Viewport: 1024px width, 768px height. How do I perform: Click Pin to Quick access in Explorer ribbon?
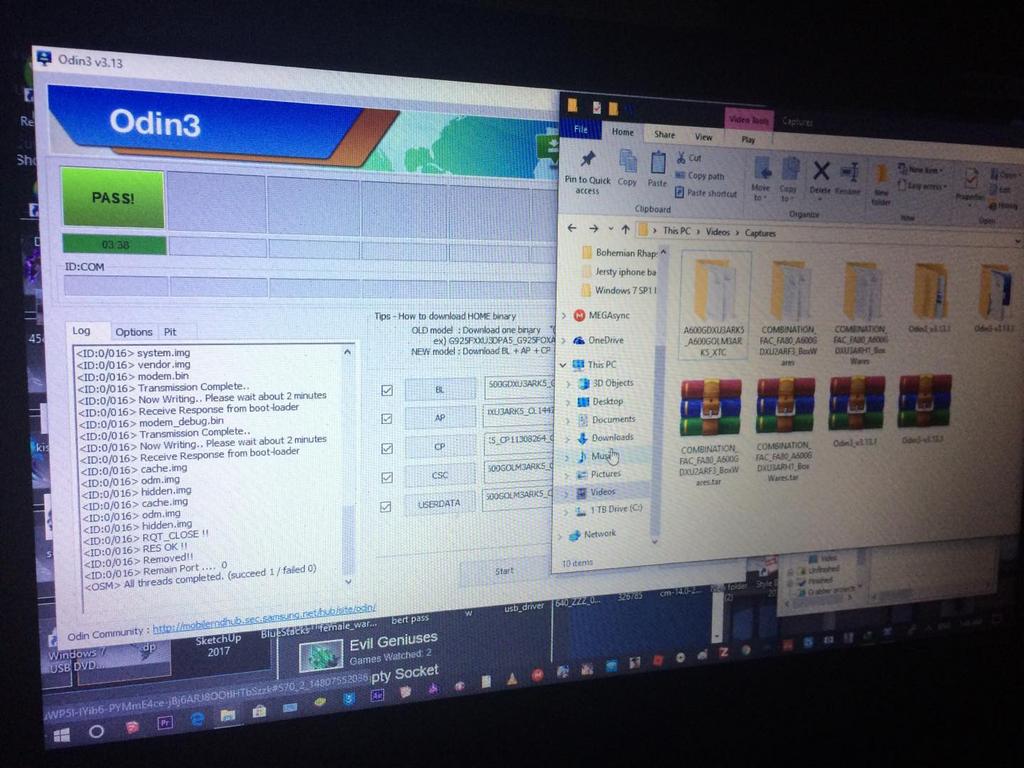587,172
